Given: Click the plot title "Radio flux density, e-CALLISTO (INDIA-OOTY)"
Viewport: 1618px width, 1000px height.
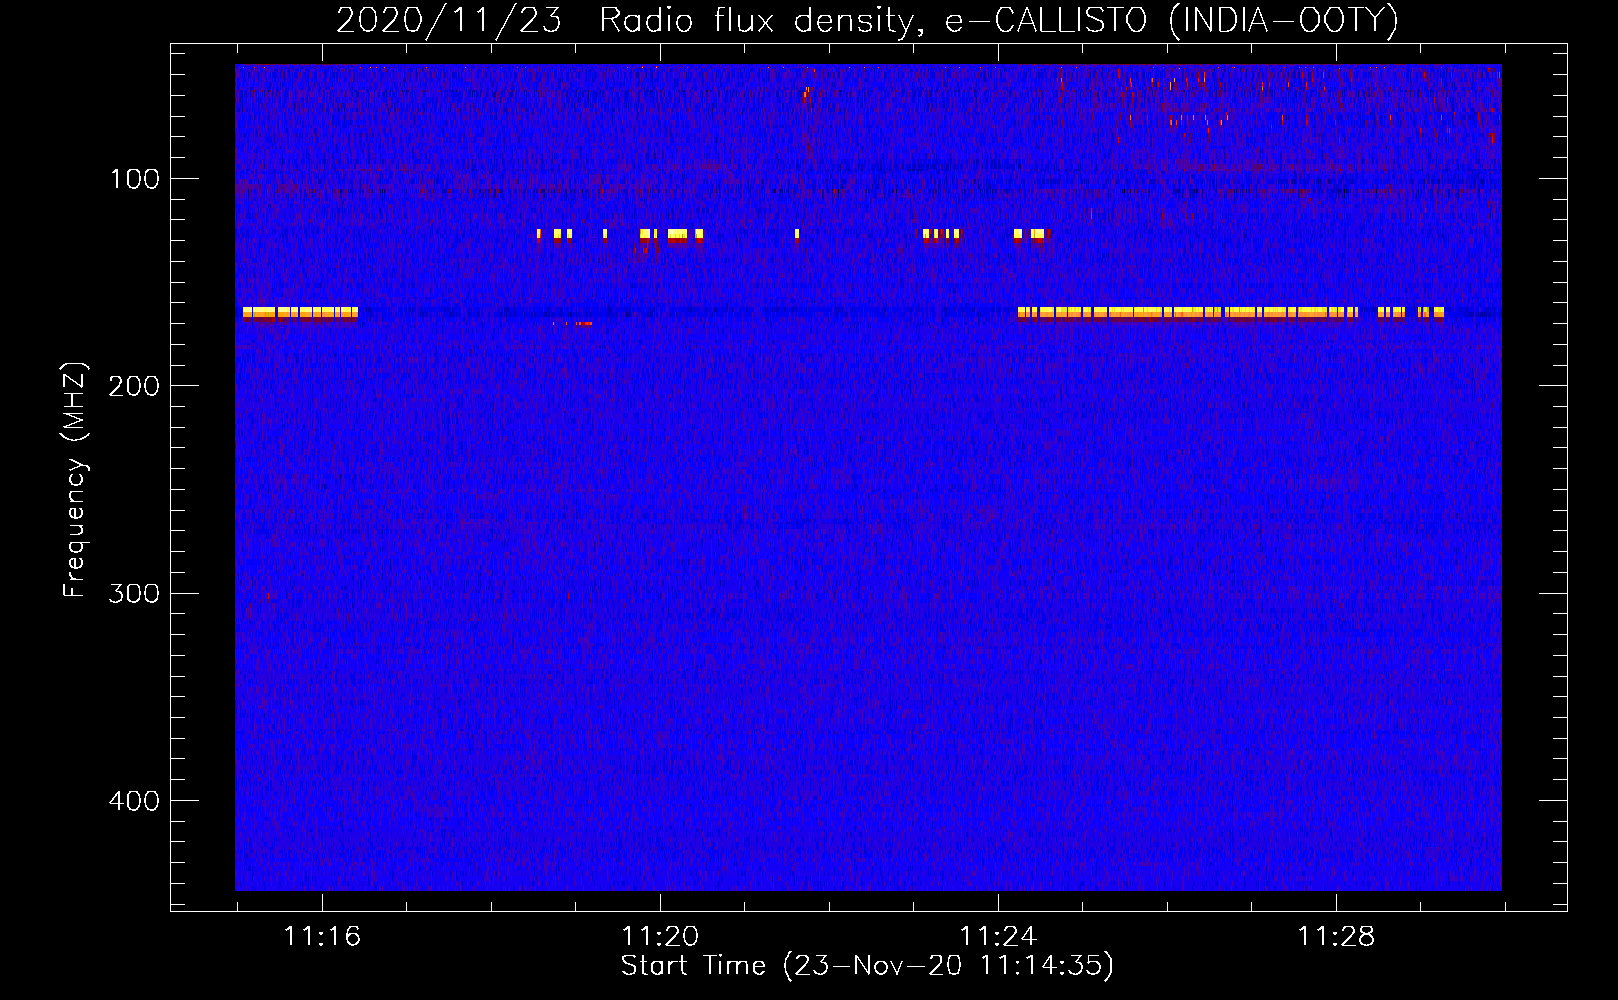Looking at the screenshot, I should coord(998,21).
